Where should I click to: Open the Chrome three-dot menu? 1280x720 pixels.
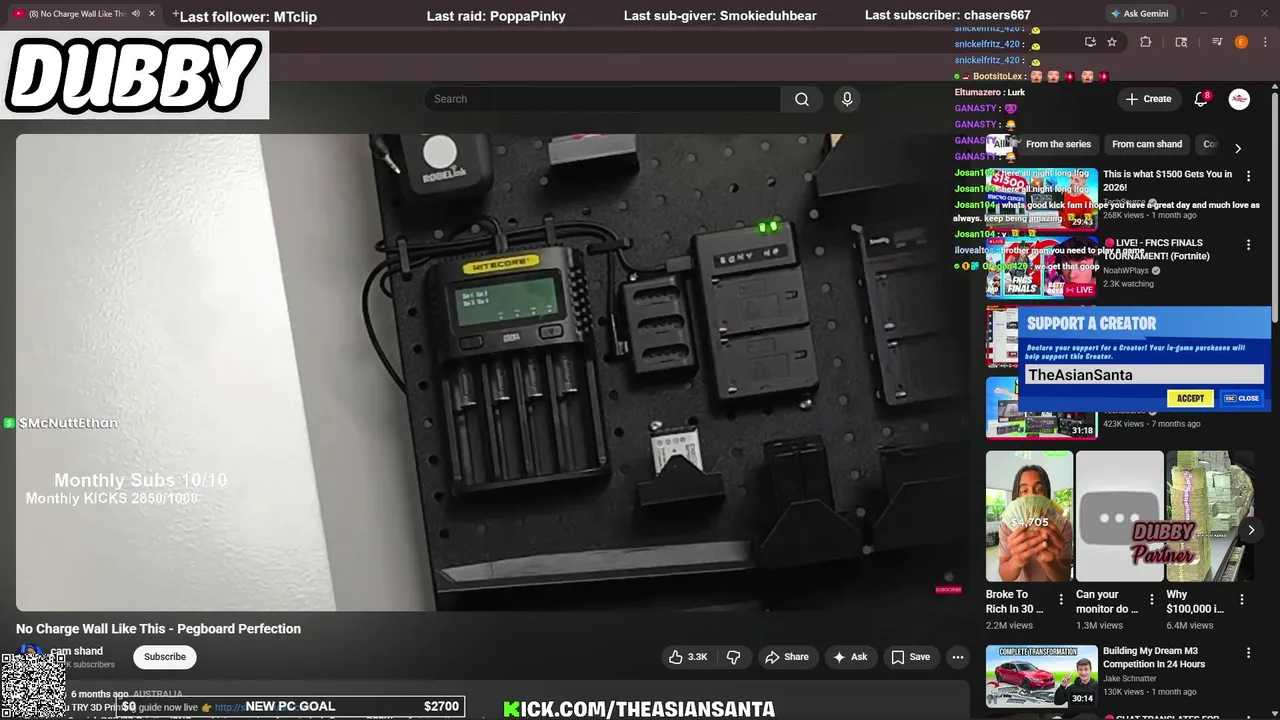pyautogui.click(x=1265, y=42)
